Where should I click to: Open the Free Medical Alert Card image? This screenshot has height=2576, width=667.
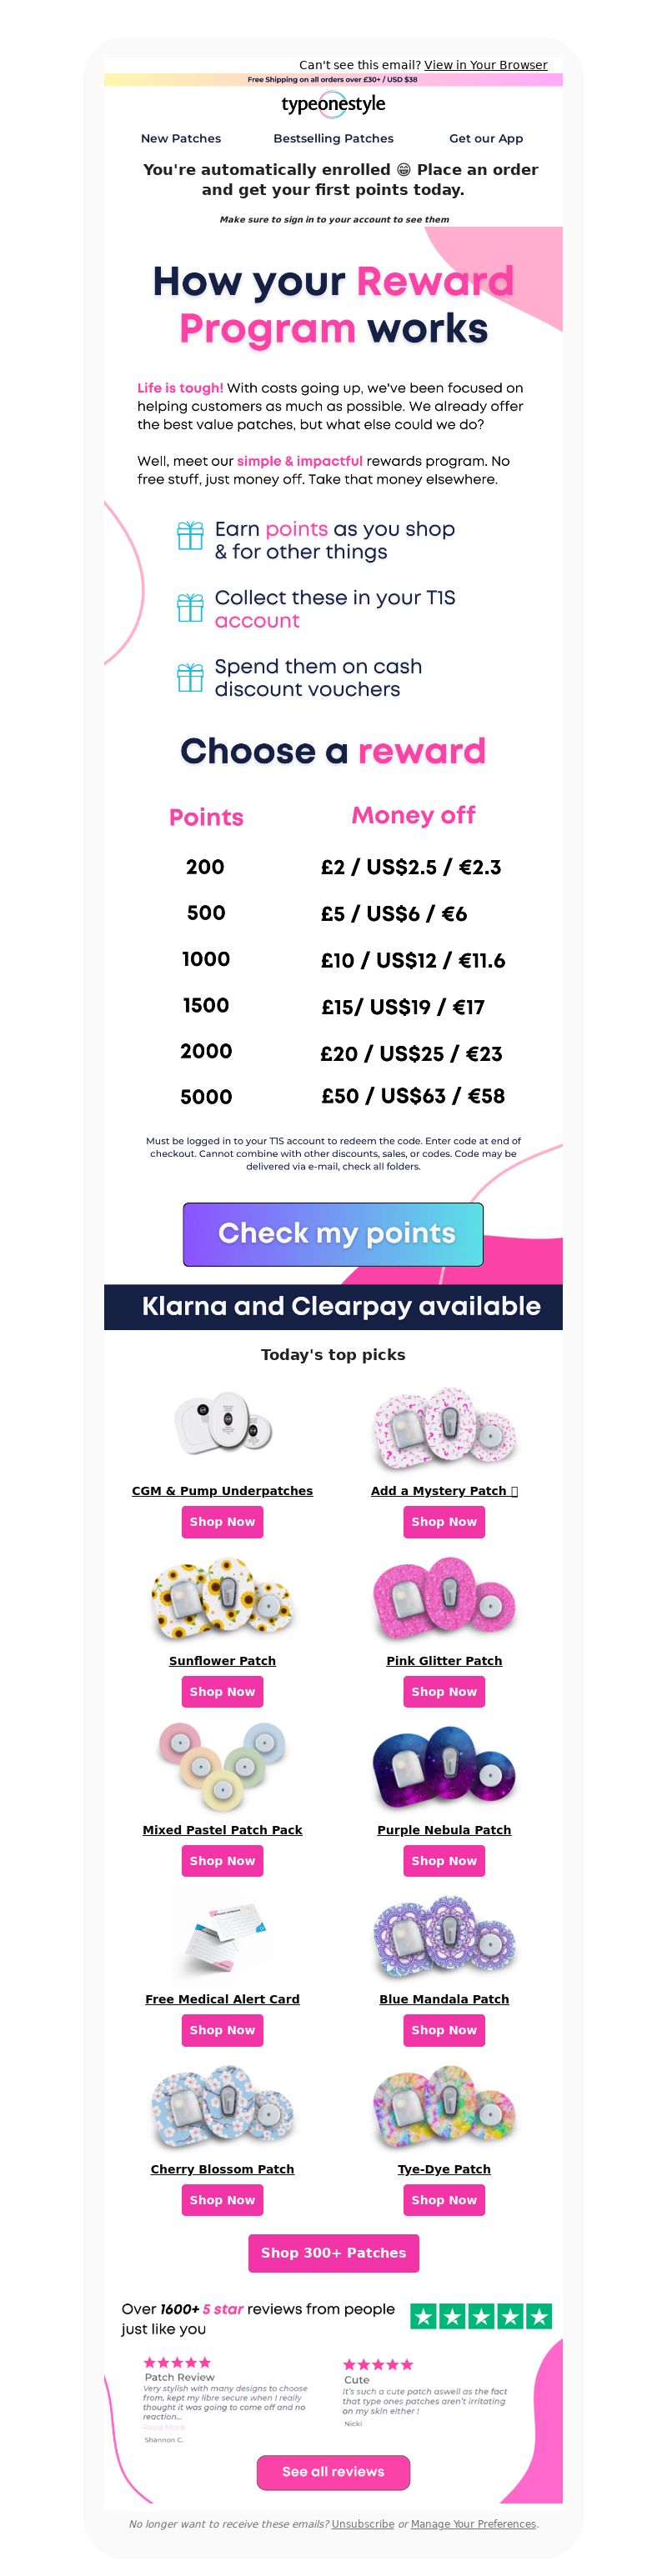click(x=222, y=1936)
